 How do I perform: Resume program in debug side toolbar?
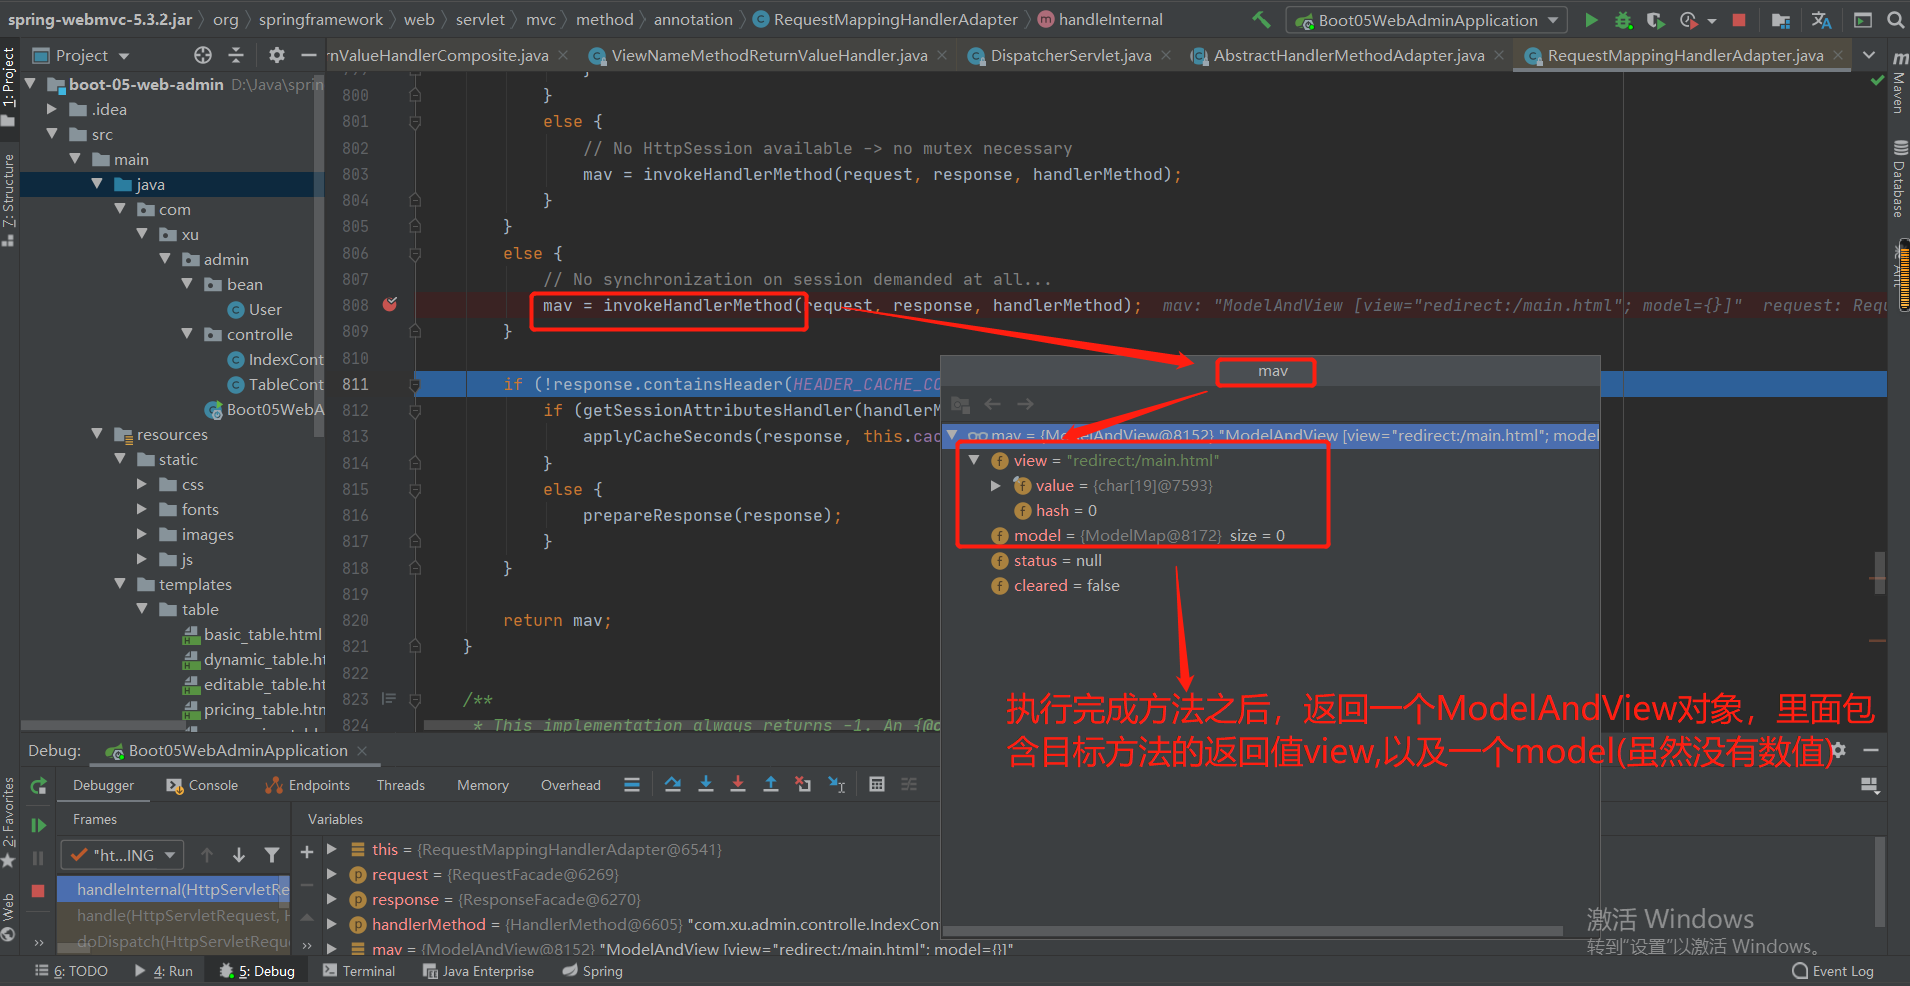point(38,825)
